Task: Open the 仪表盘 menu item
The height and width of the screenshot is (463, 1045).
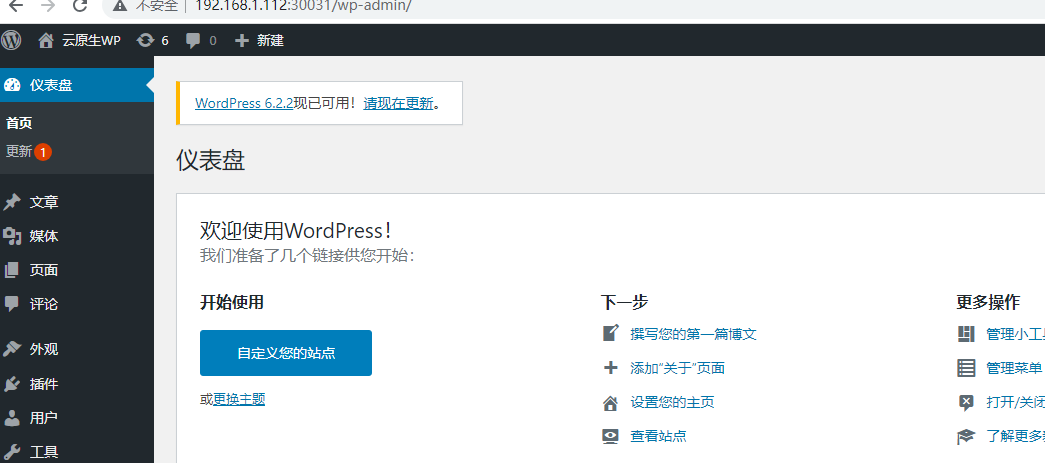Action: 77,85
